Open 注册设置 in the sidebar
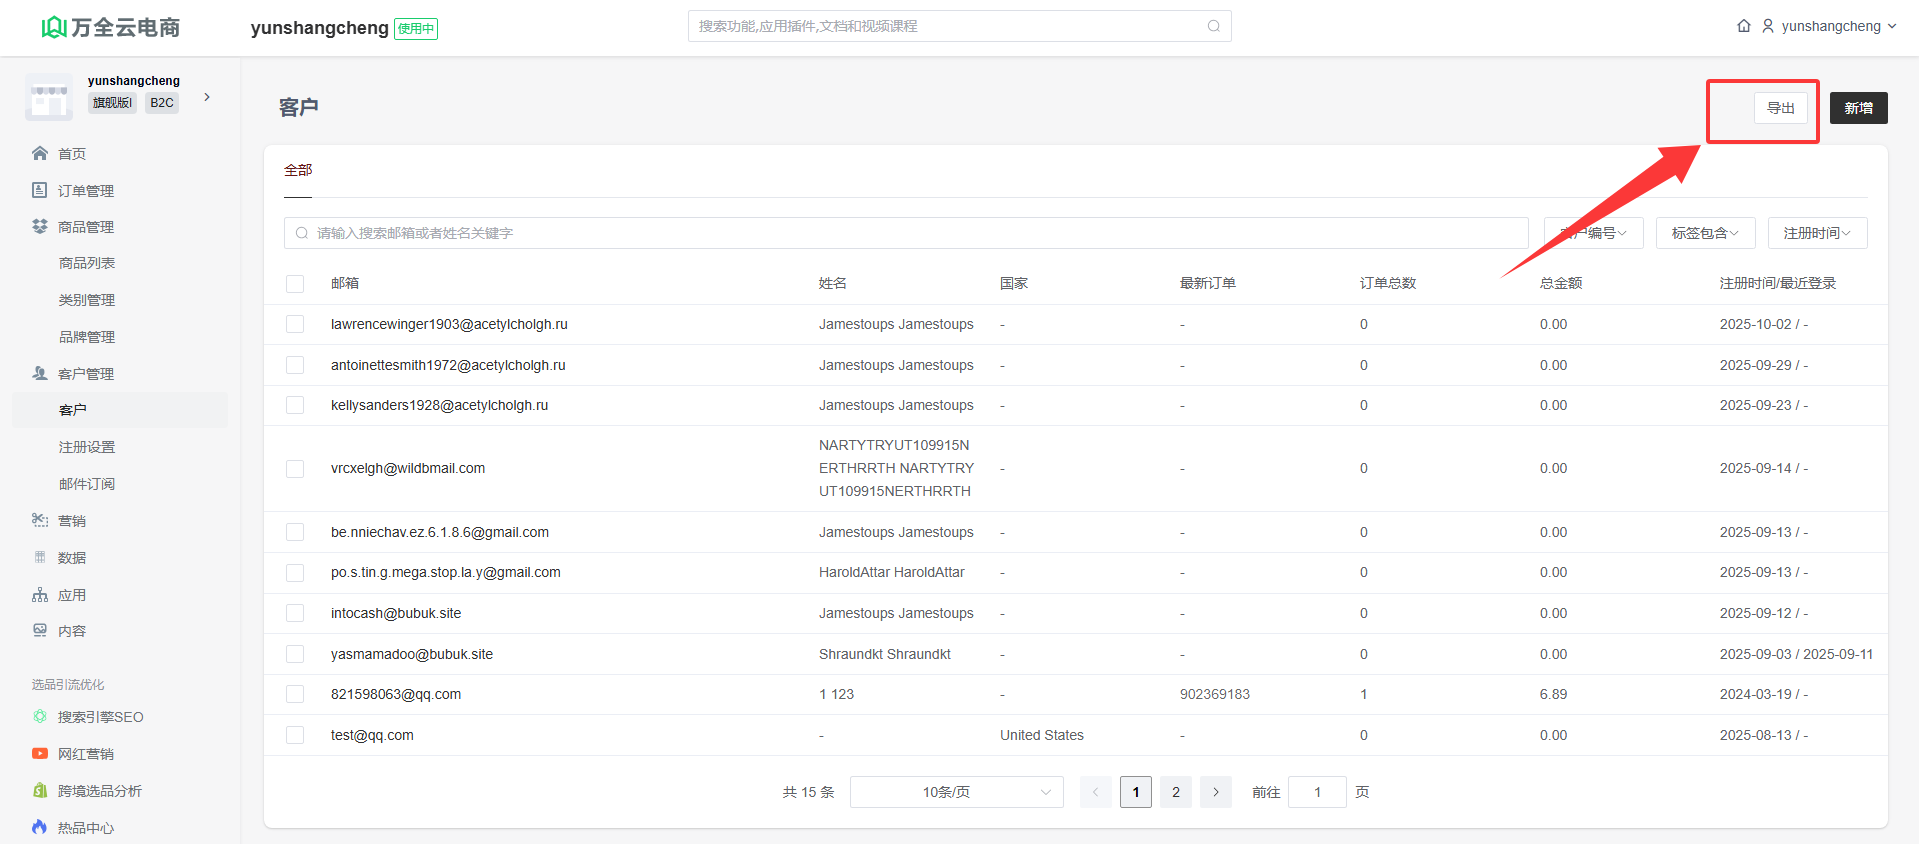 (x=87, y=447)
